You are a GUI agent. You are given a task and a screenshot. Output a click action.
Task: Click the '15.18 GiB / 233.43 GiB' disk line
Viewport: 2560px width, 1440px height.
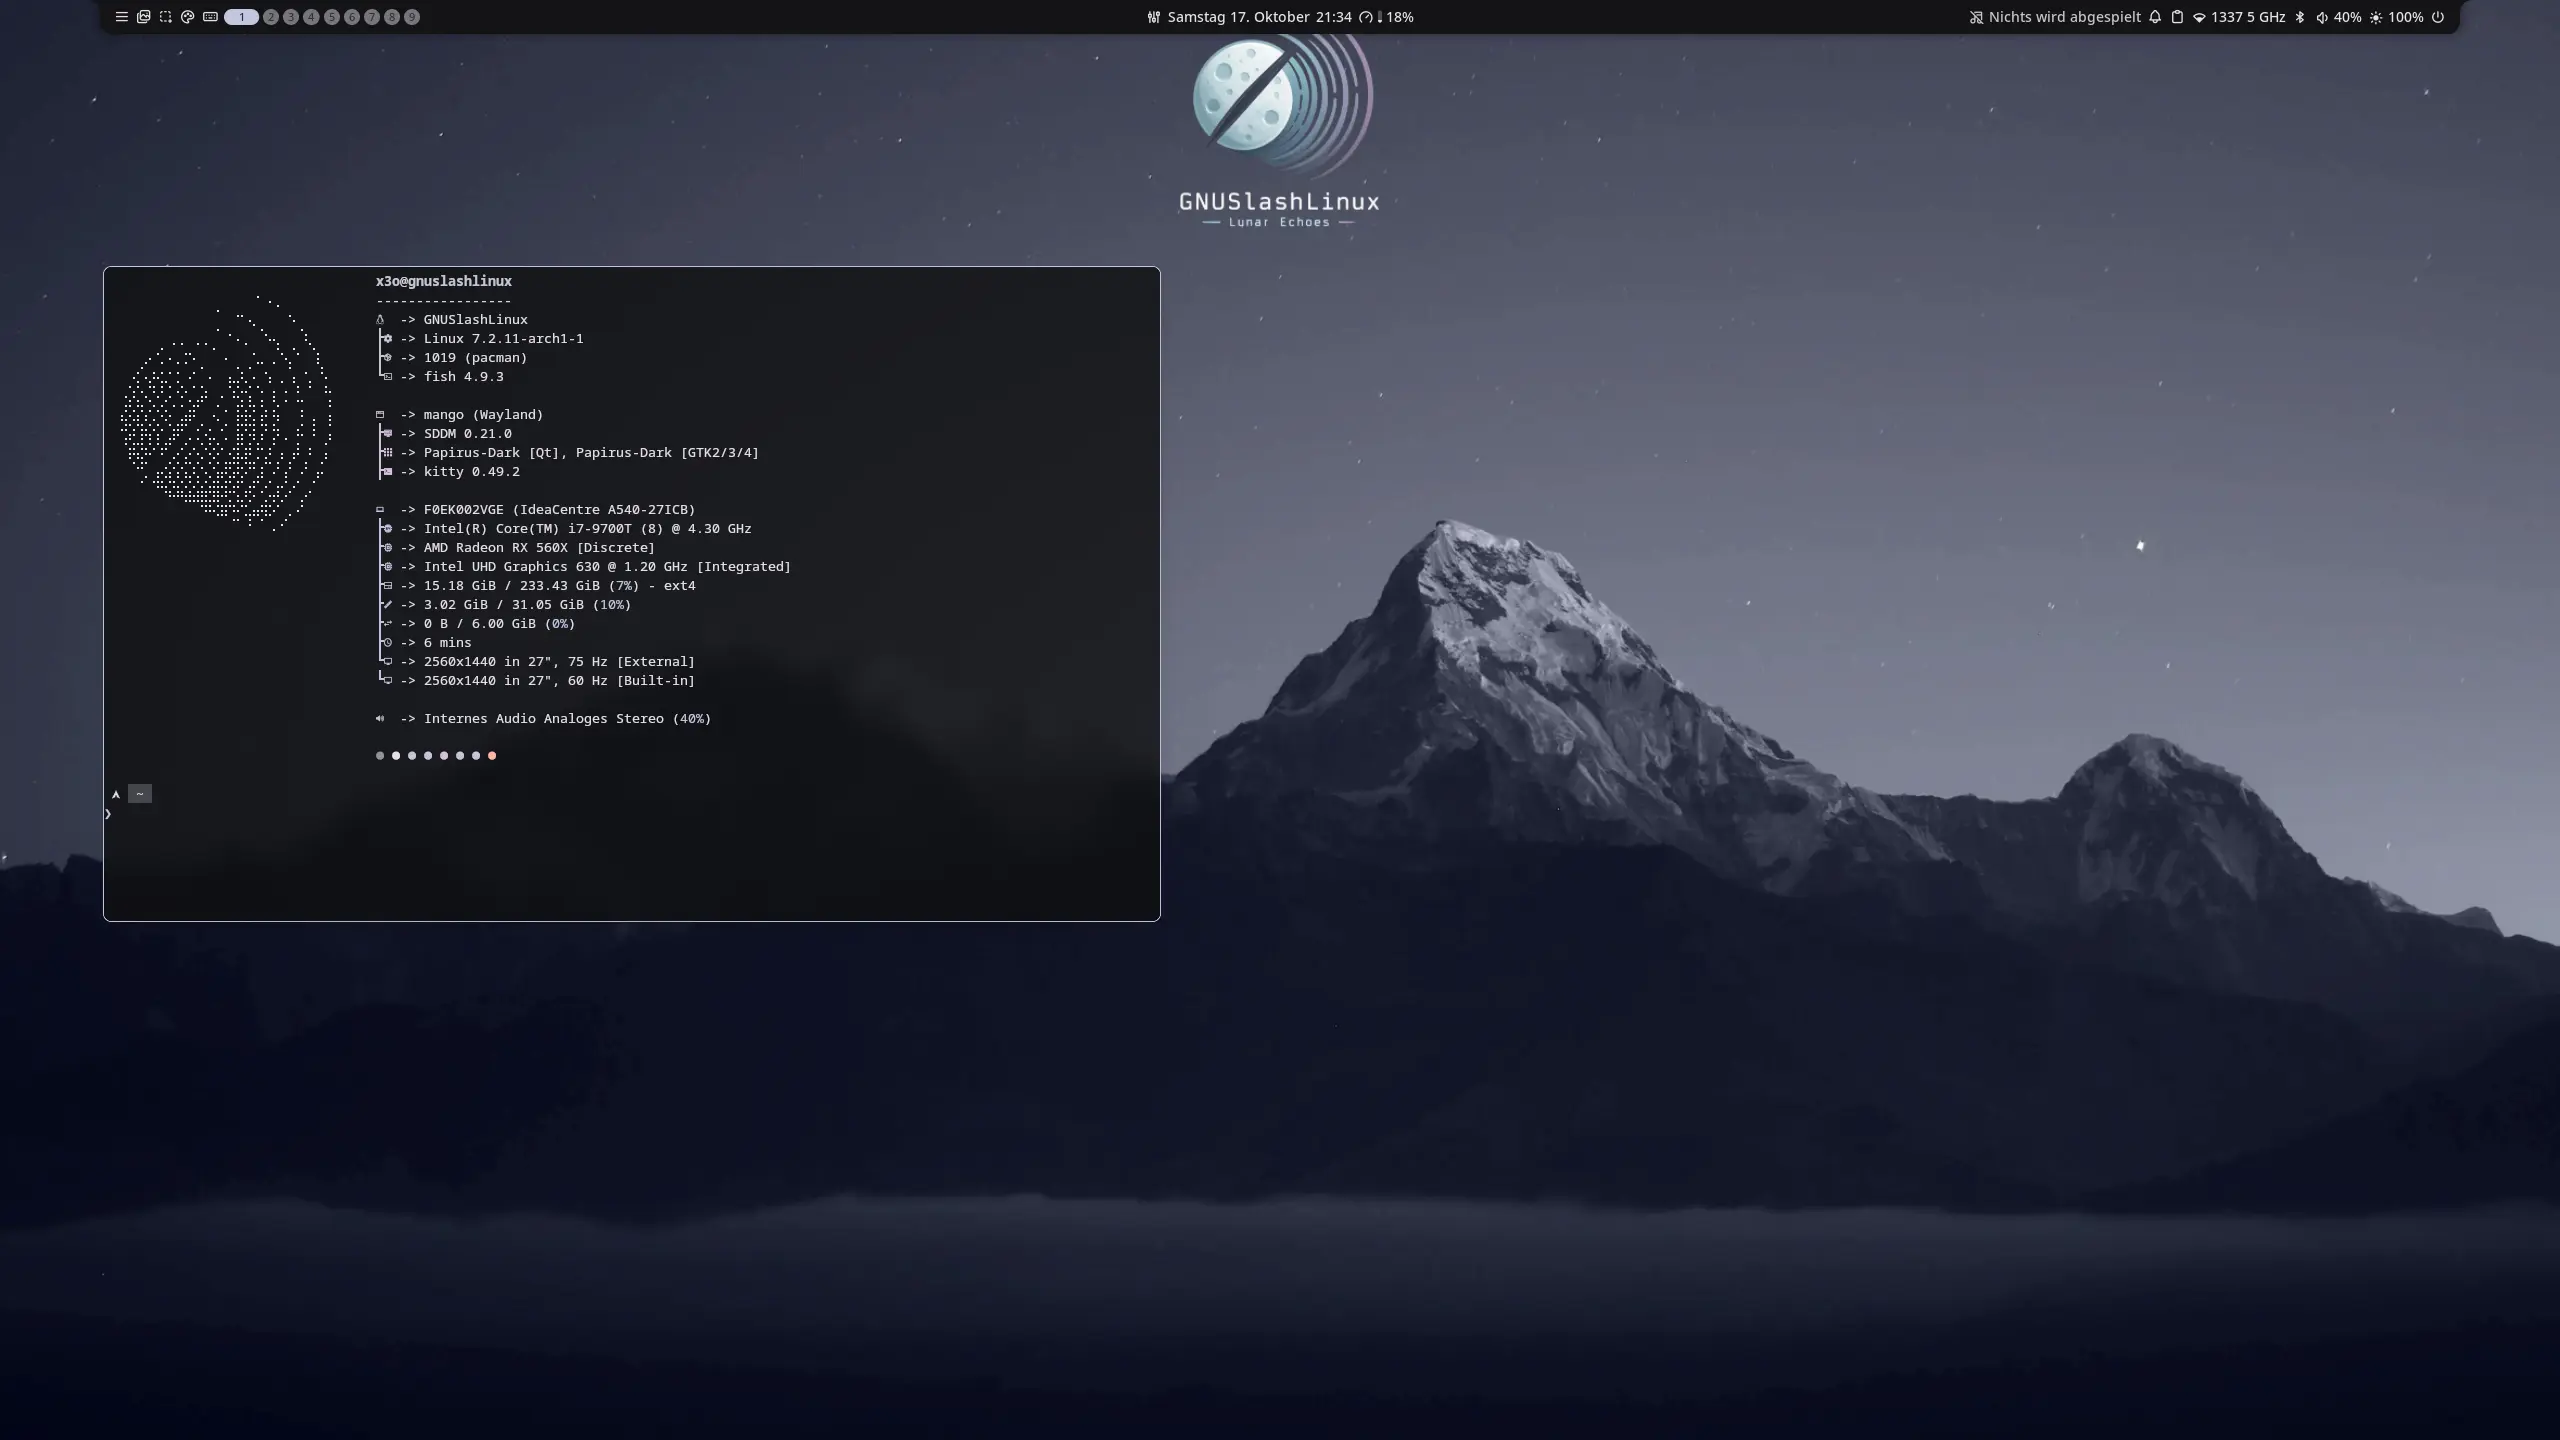click(559, 586)
